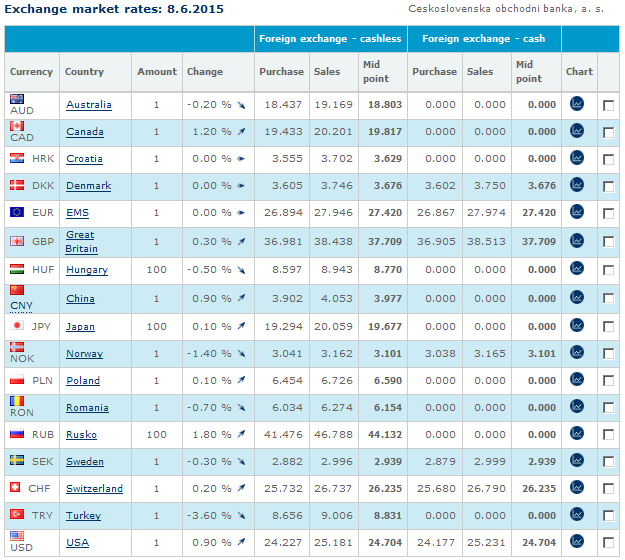Open the chart icon for Switzerland CHF

coord(577,487)
